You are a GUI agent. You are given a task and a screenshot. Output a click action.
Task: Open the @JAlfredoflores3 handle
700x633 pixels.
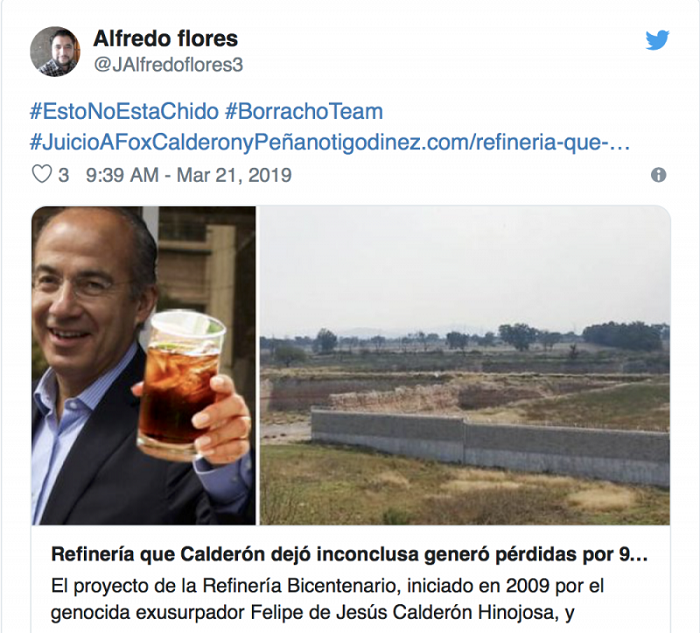pos(168,65)
